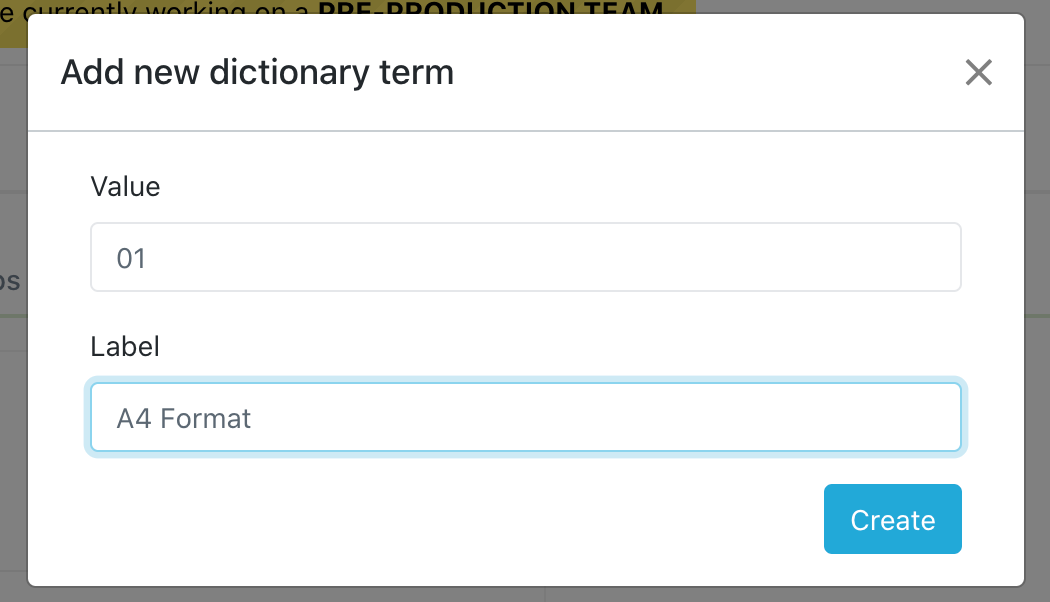1050x602 pixels.
Task: Click the Create button to submit the term
Action: coord(892,518)
